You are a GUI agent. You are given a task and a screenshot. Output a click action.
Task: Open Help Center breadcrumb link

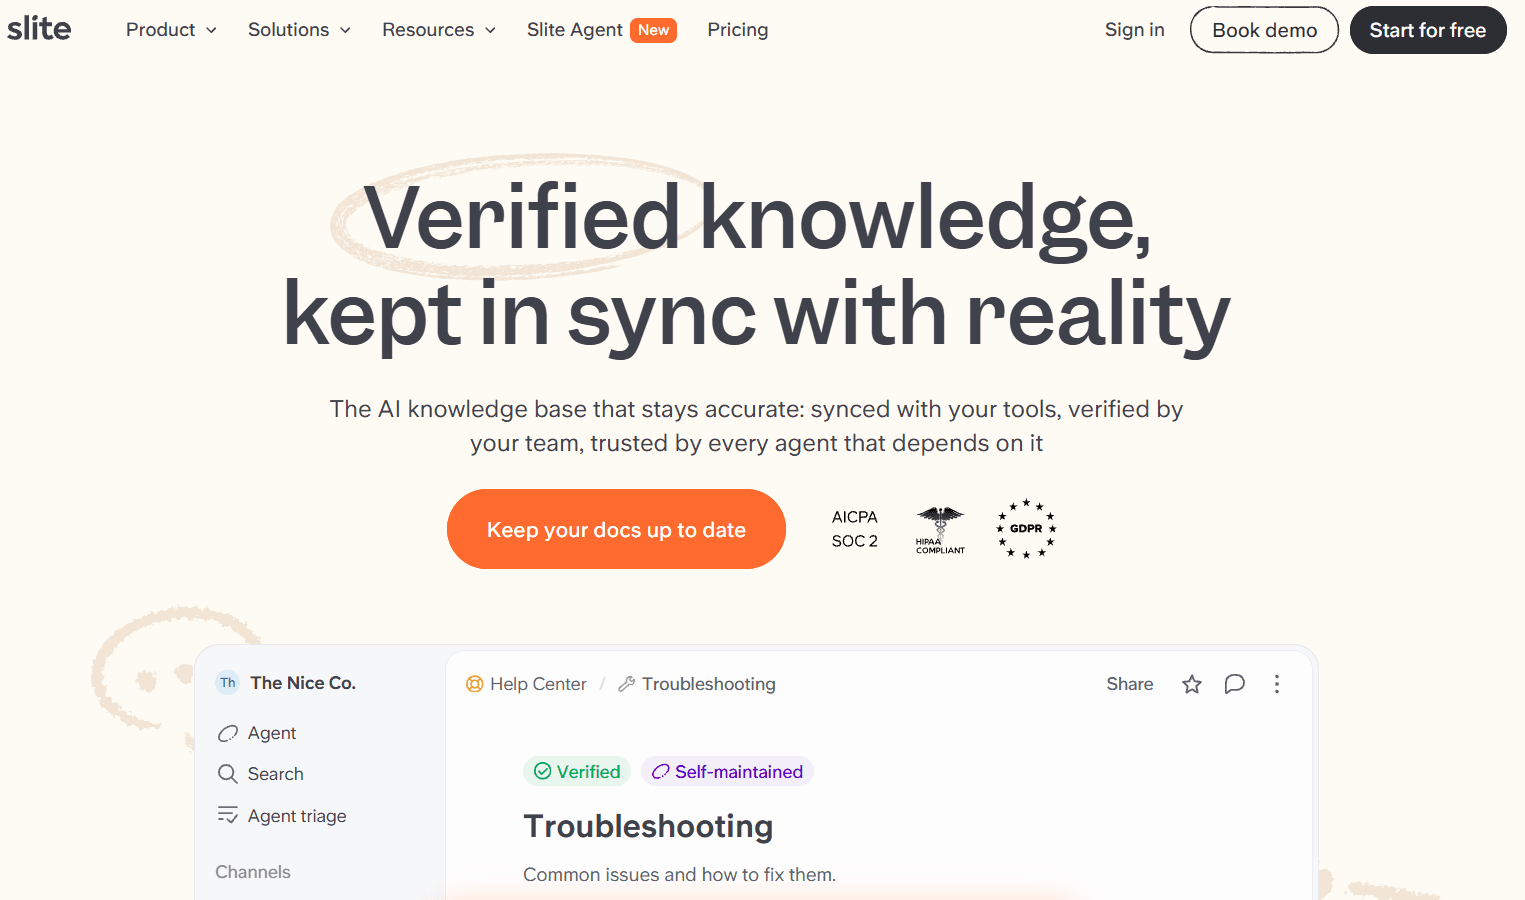538,684
